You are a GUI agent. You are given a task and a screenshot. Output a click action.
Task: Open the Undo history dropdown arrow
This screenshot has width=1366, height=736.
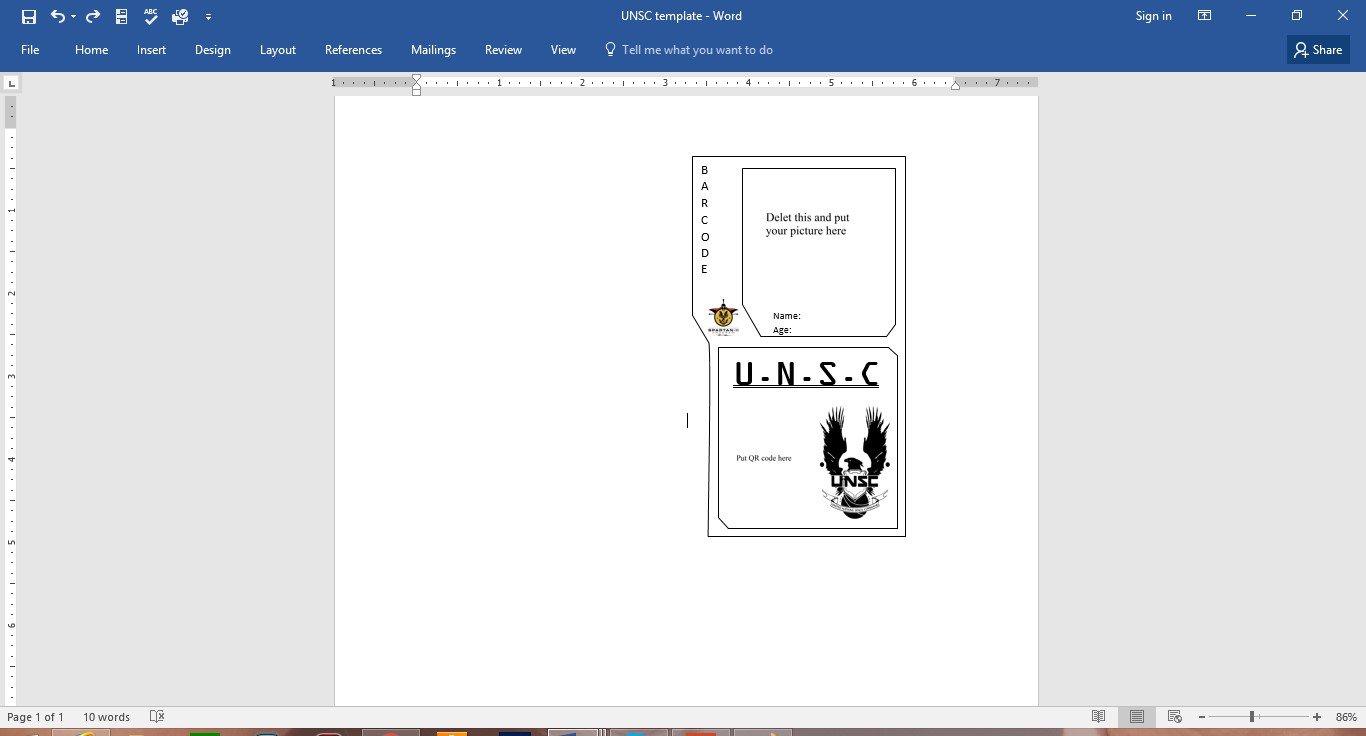click(x=74, y=17)
